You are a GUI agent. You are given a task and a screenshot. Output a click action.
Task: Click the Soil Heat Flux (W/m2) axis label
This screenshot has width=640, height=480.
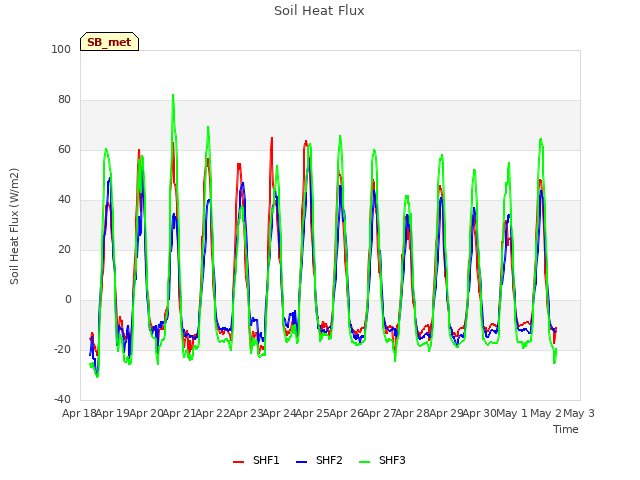pyautogui.click(x=14, y=226)
